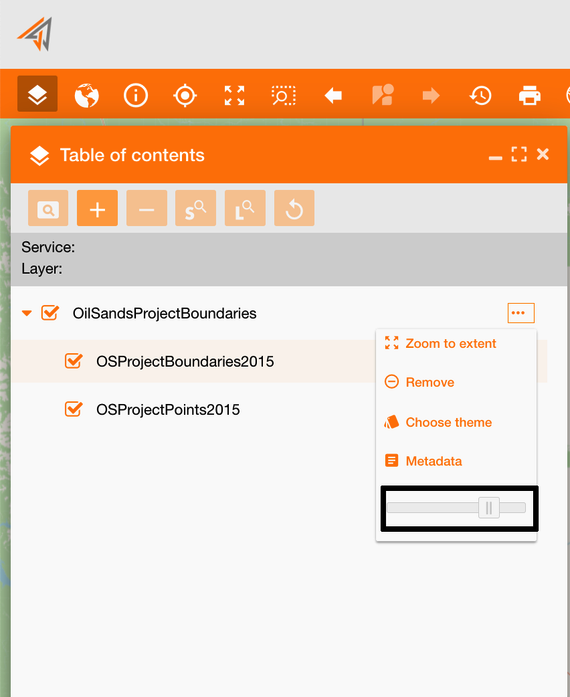Image resolution: width=570 pixels, height=697 pixels.
Task: Select the OSProjectPoints2015 layer name
Action: point(168,409)
